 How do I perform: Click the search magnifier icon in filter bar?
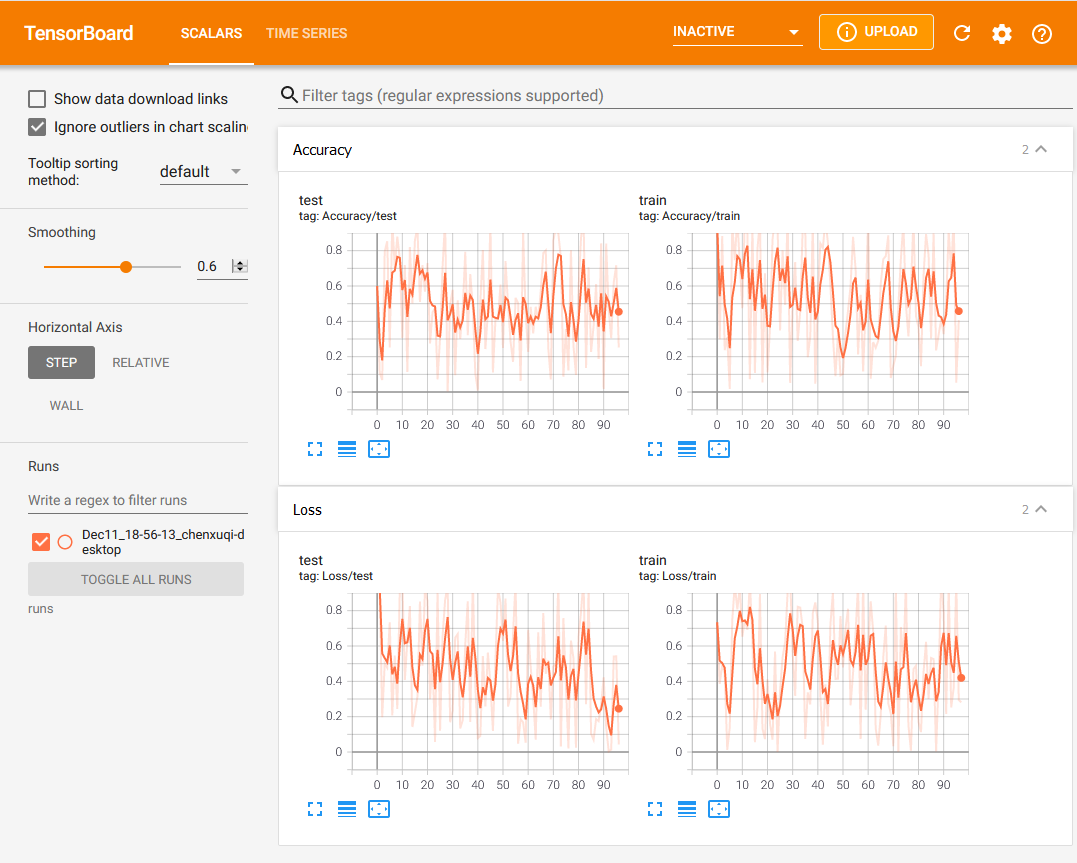click(x=289, y=95)
